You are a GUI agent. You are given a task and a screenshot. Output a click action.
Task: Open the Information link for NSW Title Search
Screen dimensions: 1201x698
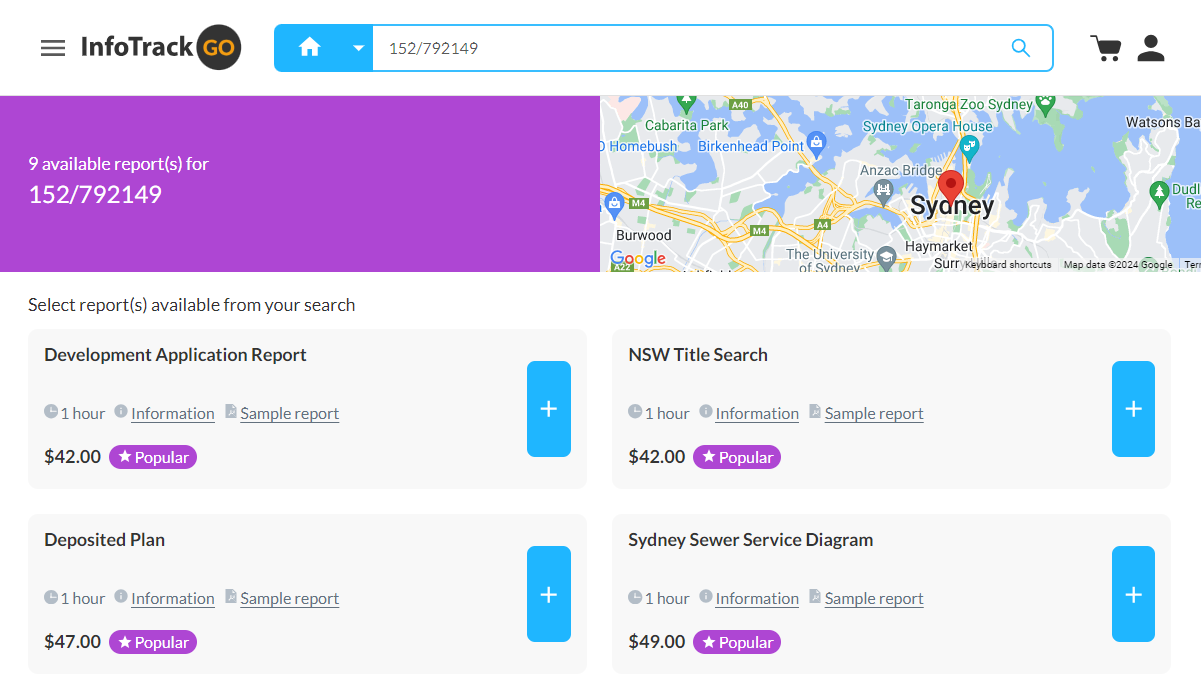(757, 412)
